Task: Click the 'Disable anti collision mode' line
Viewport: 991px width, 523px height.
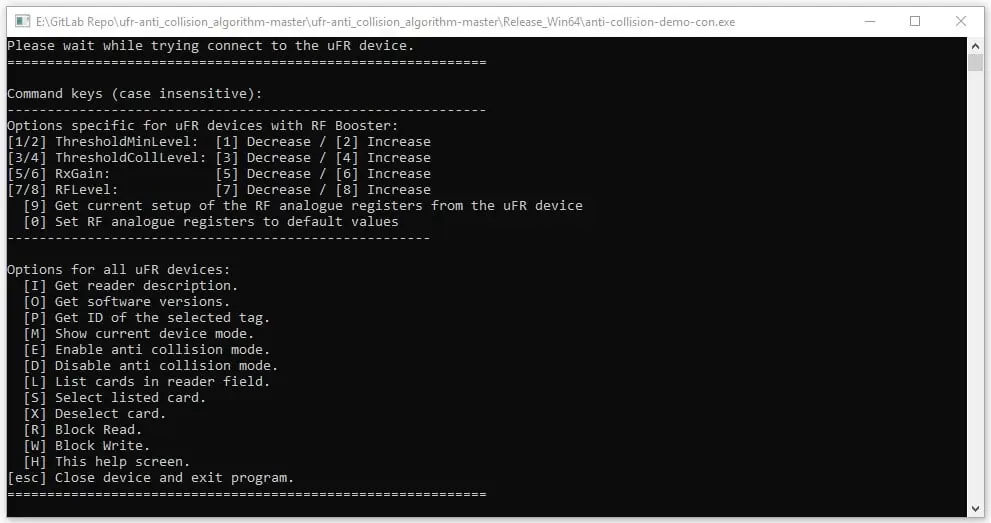Action: pyautogui.click(x=150, y=366)
